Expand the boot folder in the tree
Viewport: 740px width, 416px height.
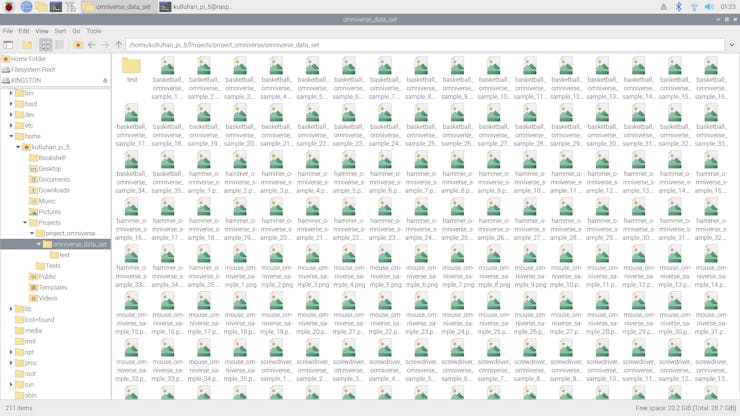11,104
